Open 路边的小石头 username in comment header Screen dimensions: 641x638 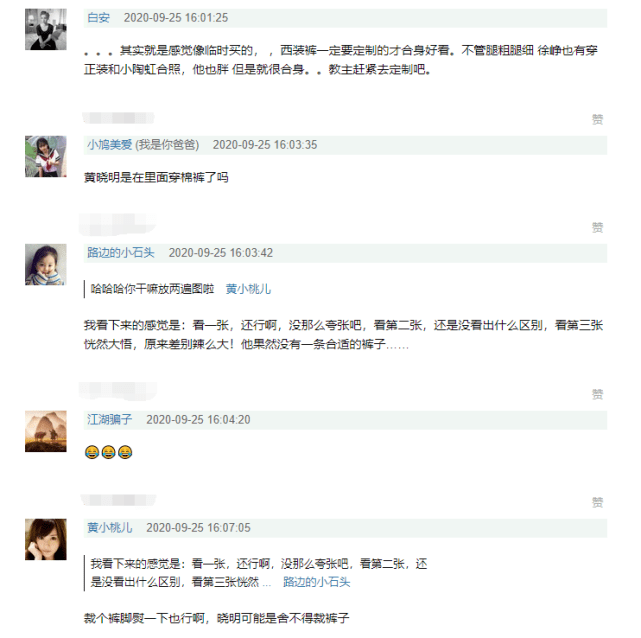(x=121, y=253)
